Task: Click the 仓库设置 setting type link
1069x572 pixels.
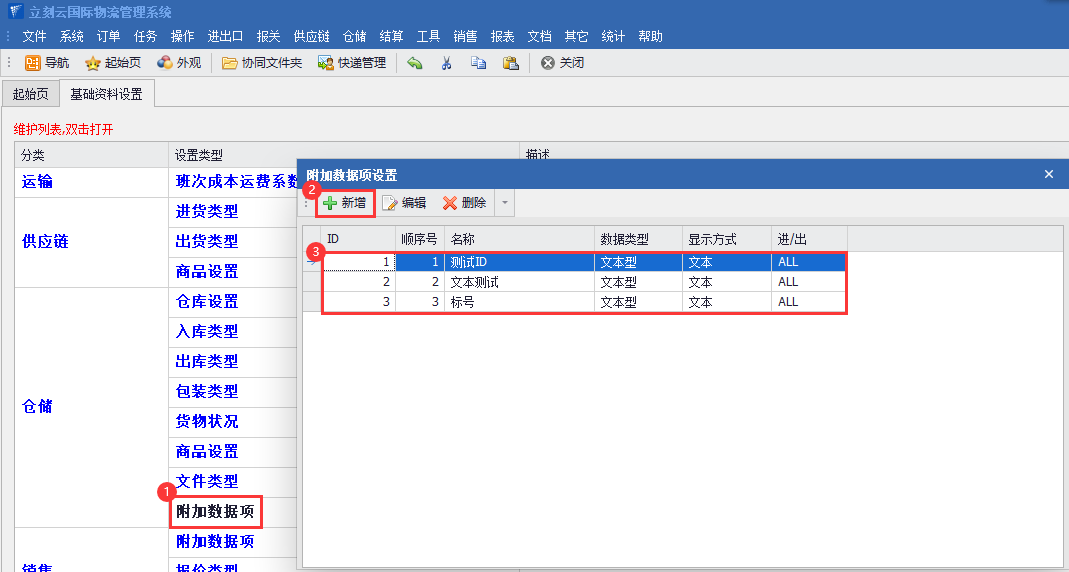Action: coord(207,302)
